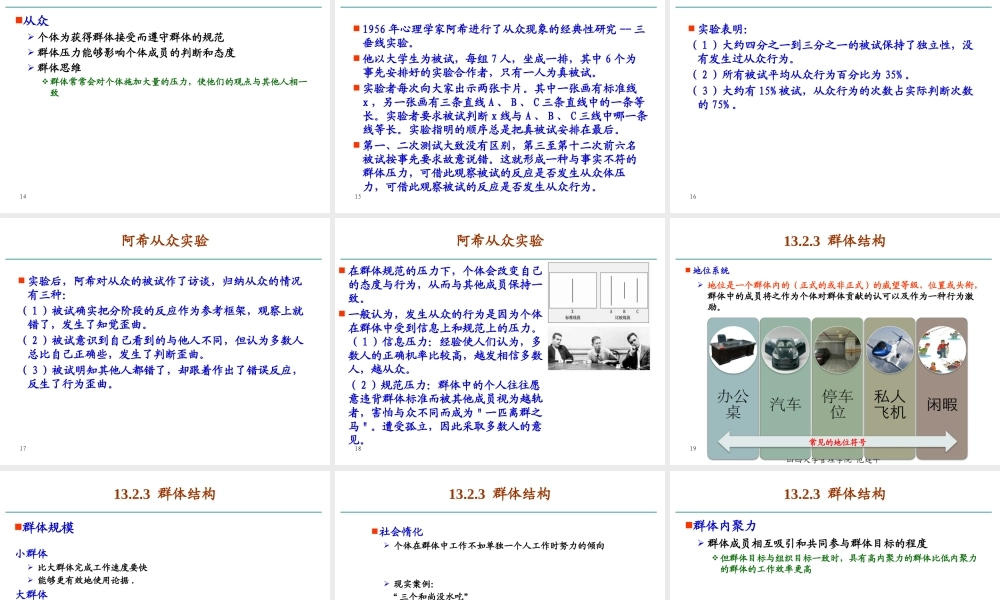This screenshot has height=600, width=1000.
Task: Click item (1) starting 被试确实把分阶段的反应
Action: (163, 318)
